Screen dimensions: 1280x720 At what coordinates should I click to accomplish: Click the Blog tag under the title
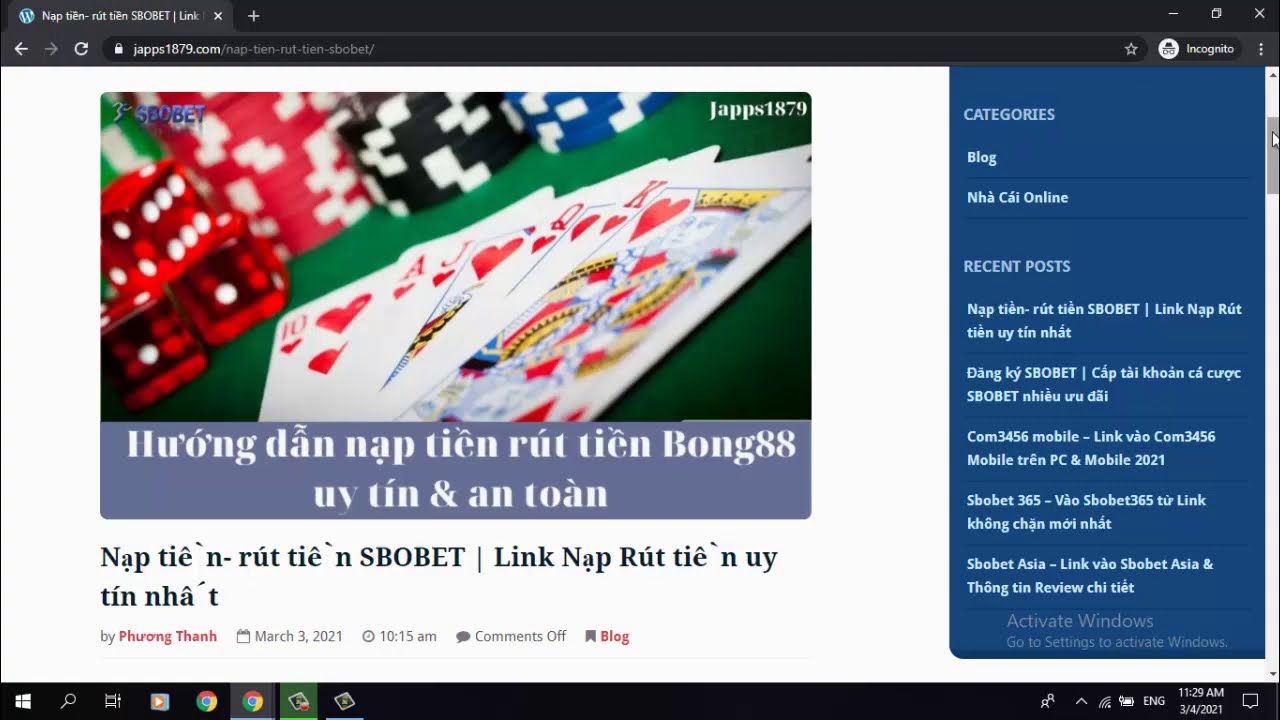point(614,636)
